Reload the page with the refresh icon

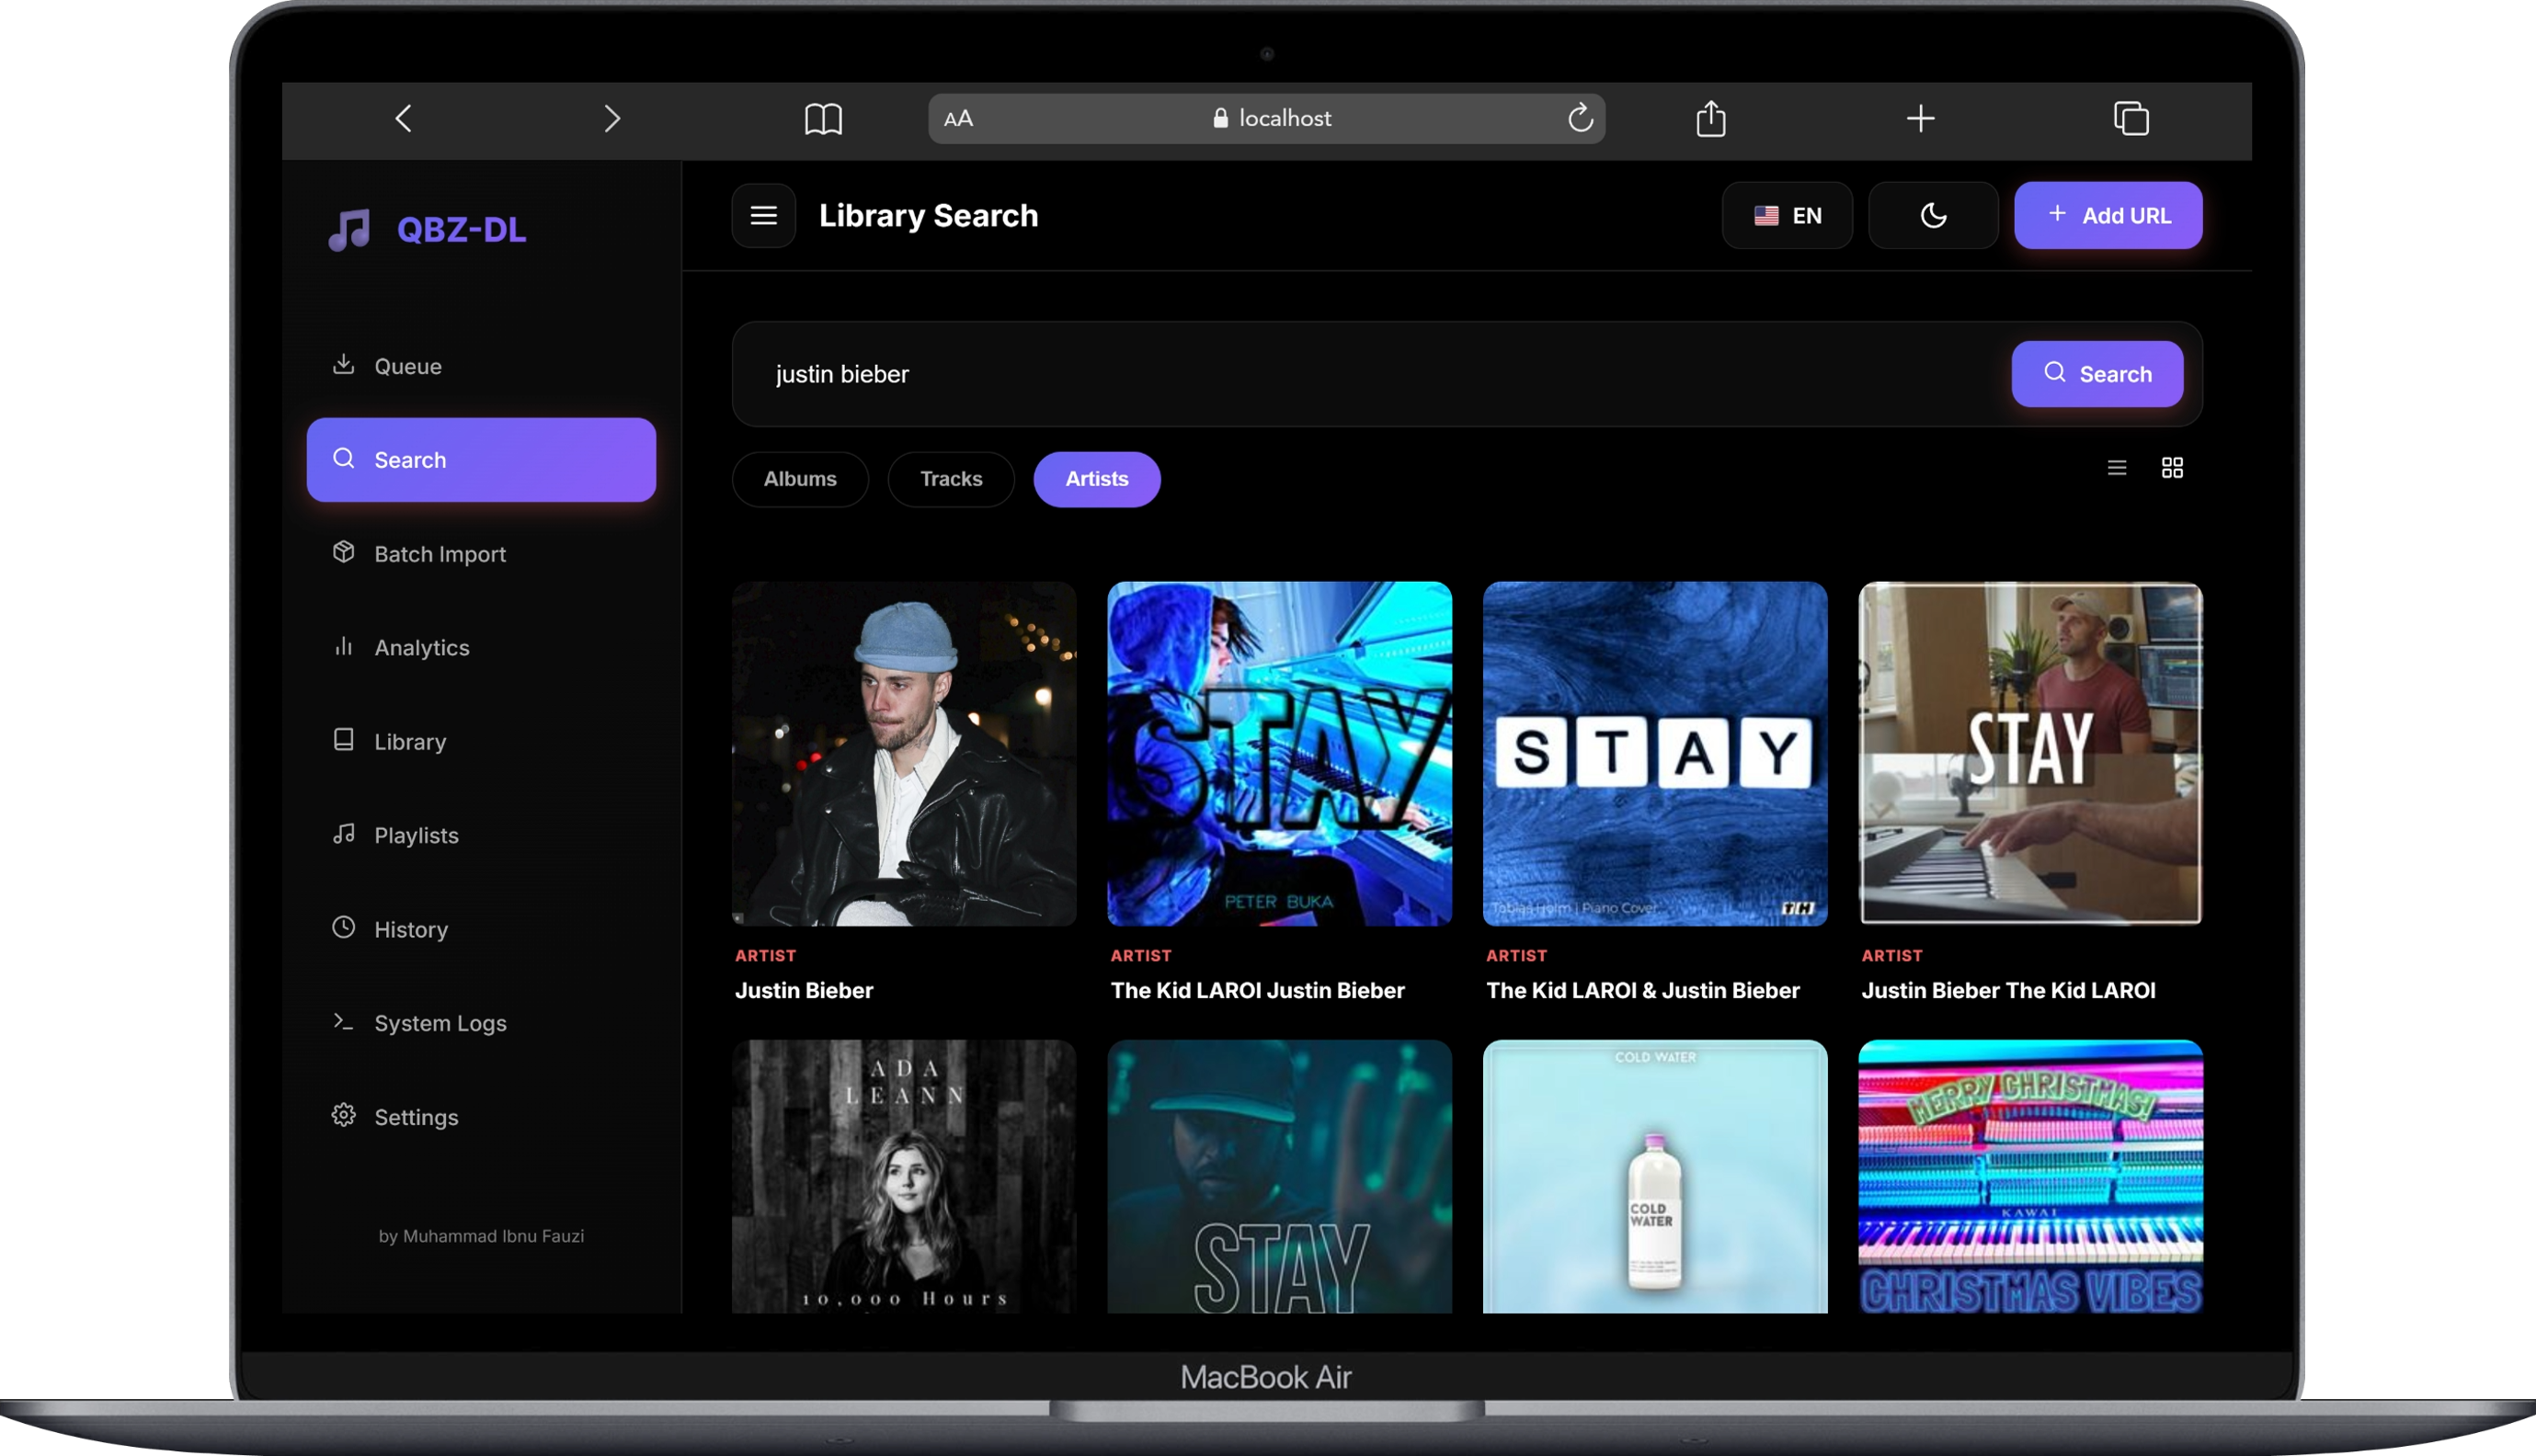pos(1580,118)
